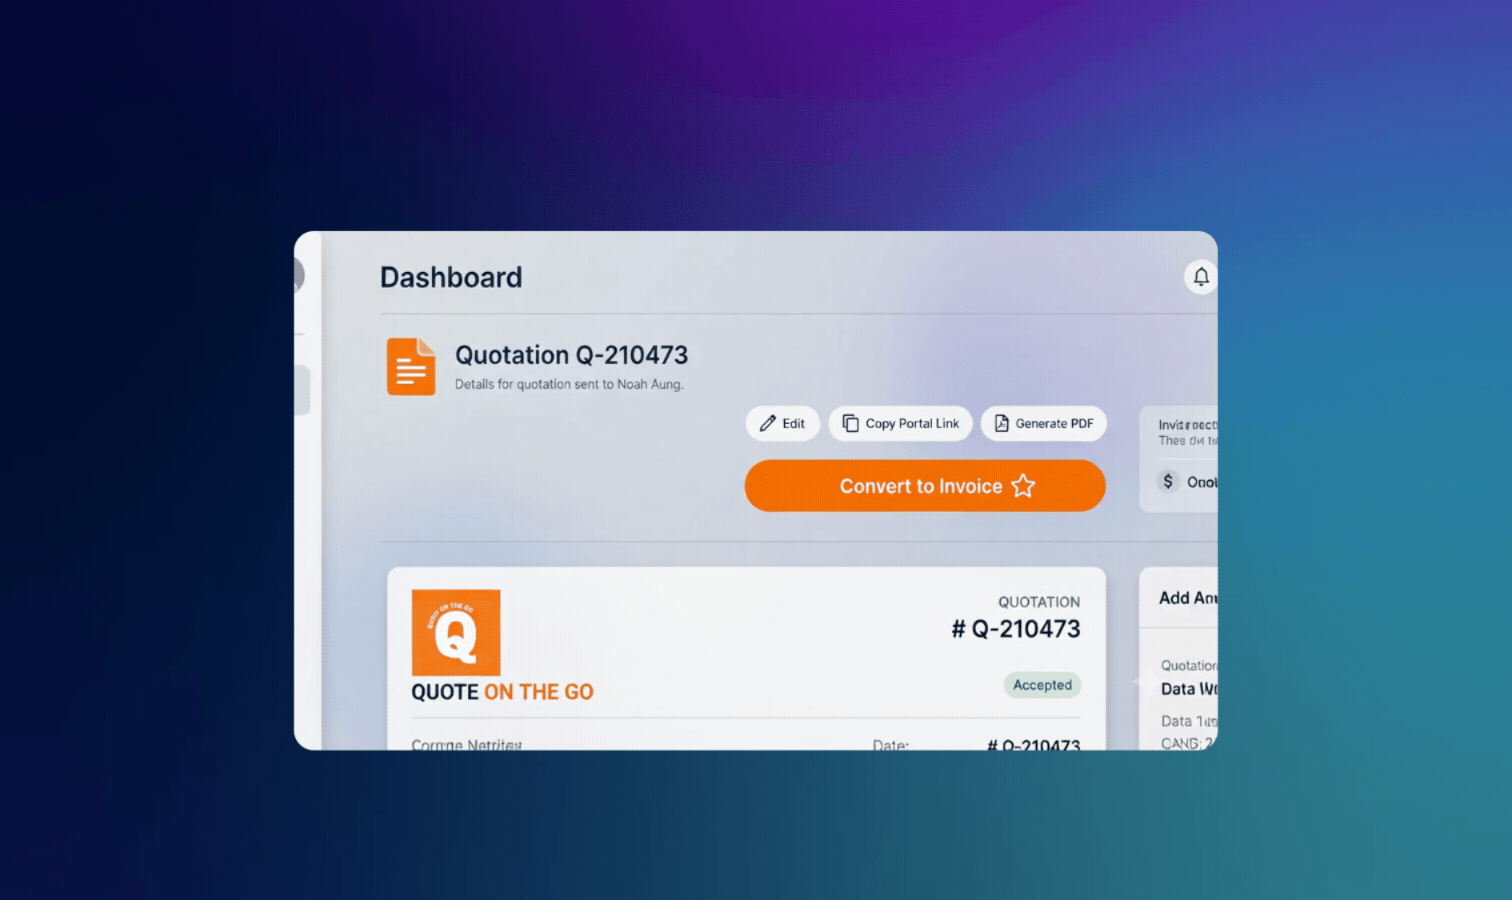Click the Edit button

[x=783, y=423]
